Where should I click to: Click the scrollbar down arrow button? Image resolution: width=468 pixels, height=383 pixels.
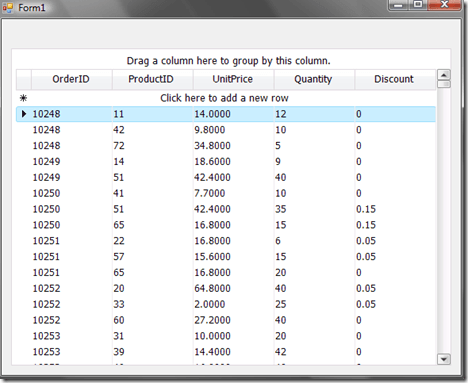pos(444,359)
